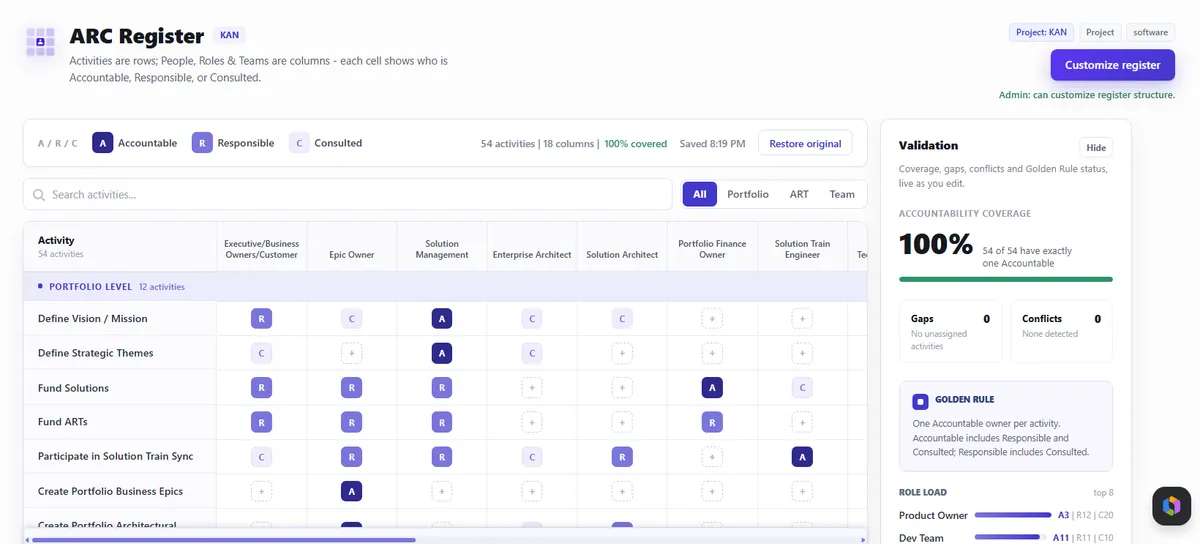The height and width of the screenshot is (544, 1200).
Task: Hide the Validation panel
Action: click(1096, 147)
